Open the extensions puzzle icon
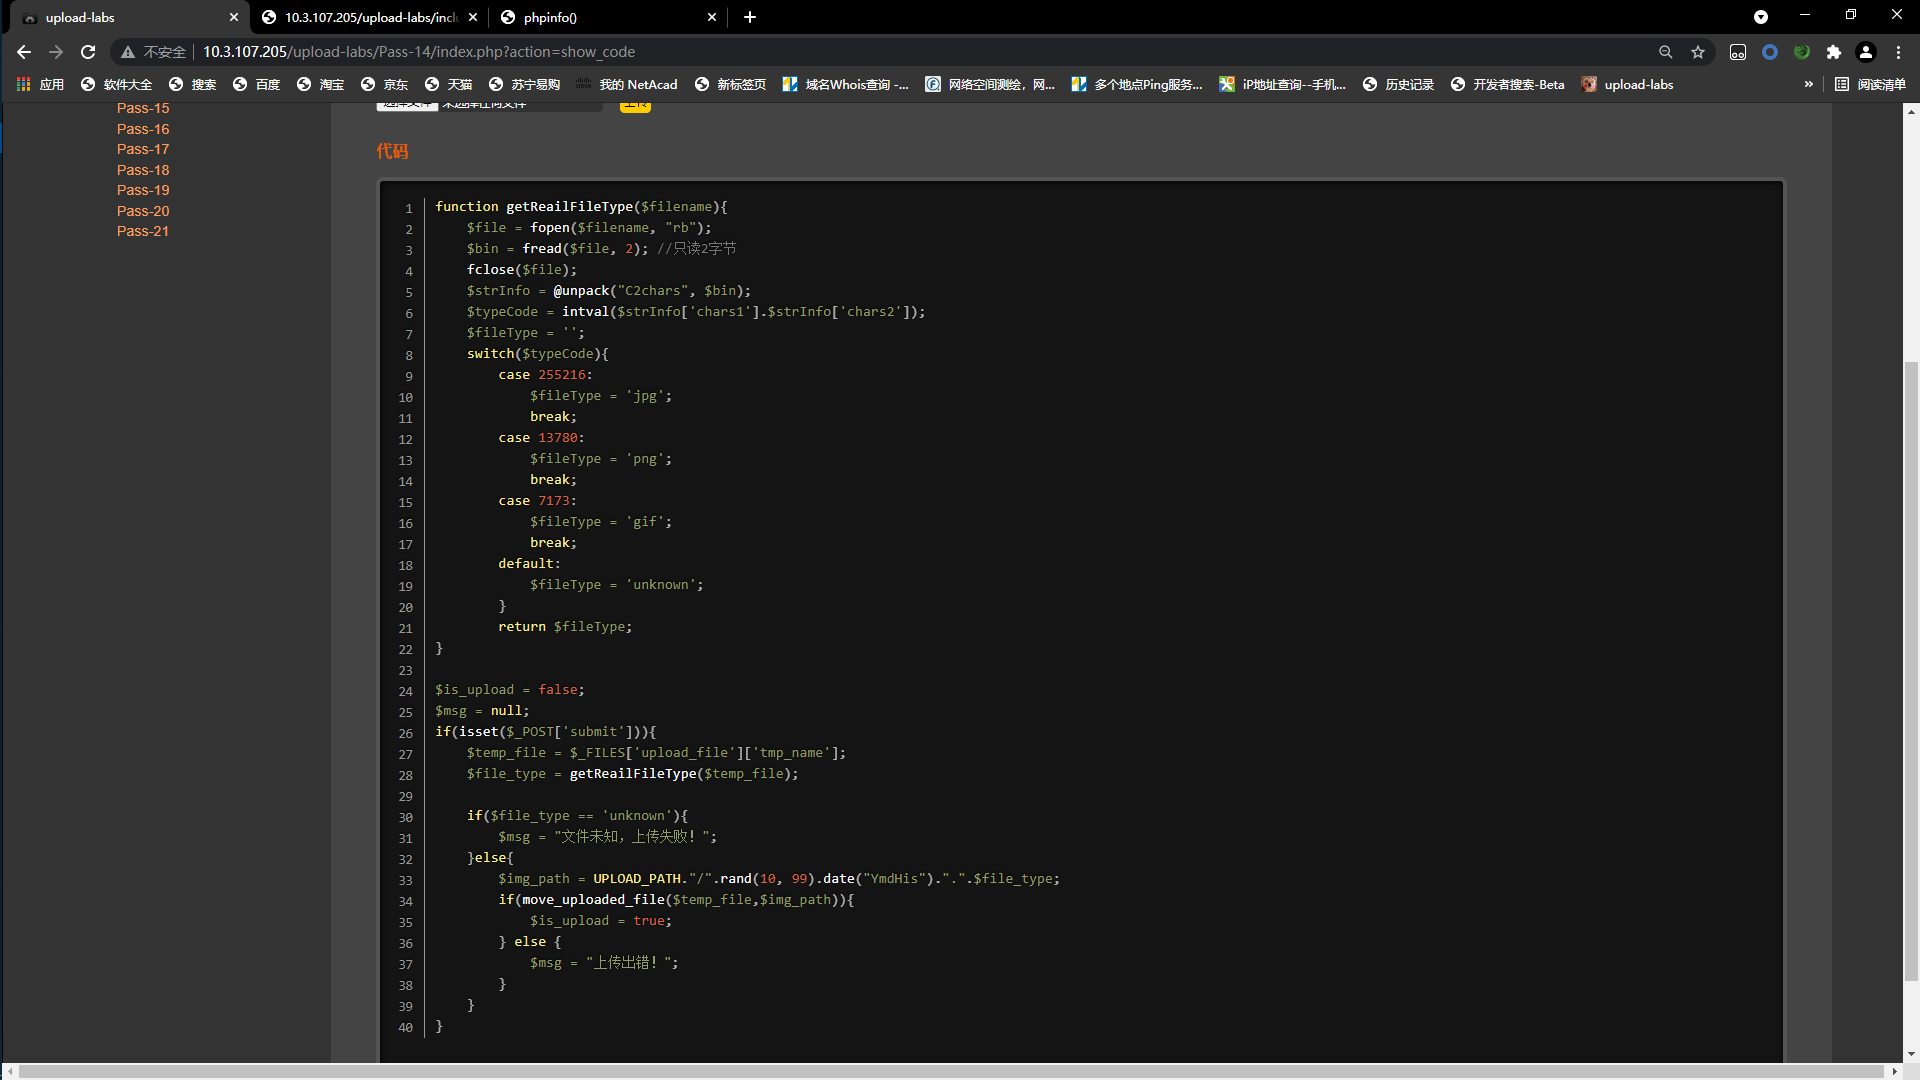Screen dimensions: 1920x1080 tap(1833, 52)
